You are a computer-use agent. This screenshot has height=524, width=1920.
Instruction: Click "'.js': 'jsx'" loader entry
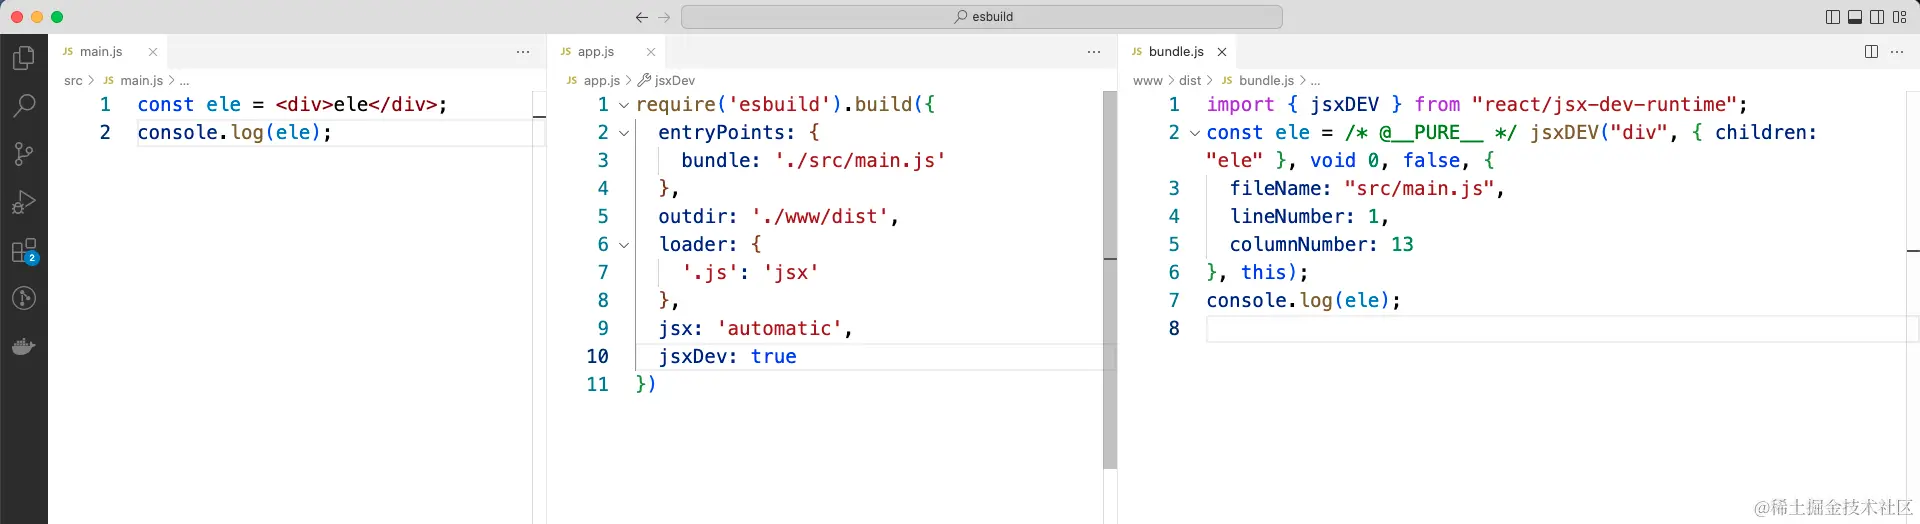coord(750,273)
